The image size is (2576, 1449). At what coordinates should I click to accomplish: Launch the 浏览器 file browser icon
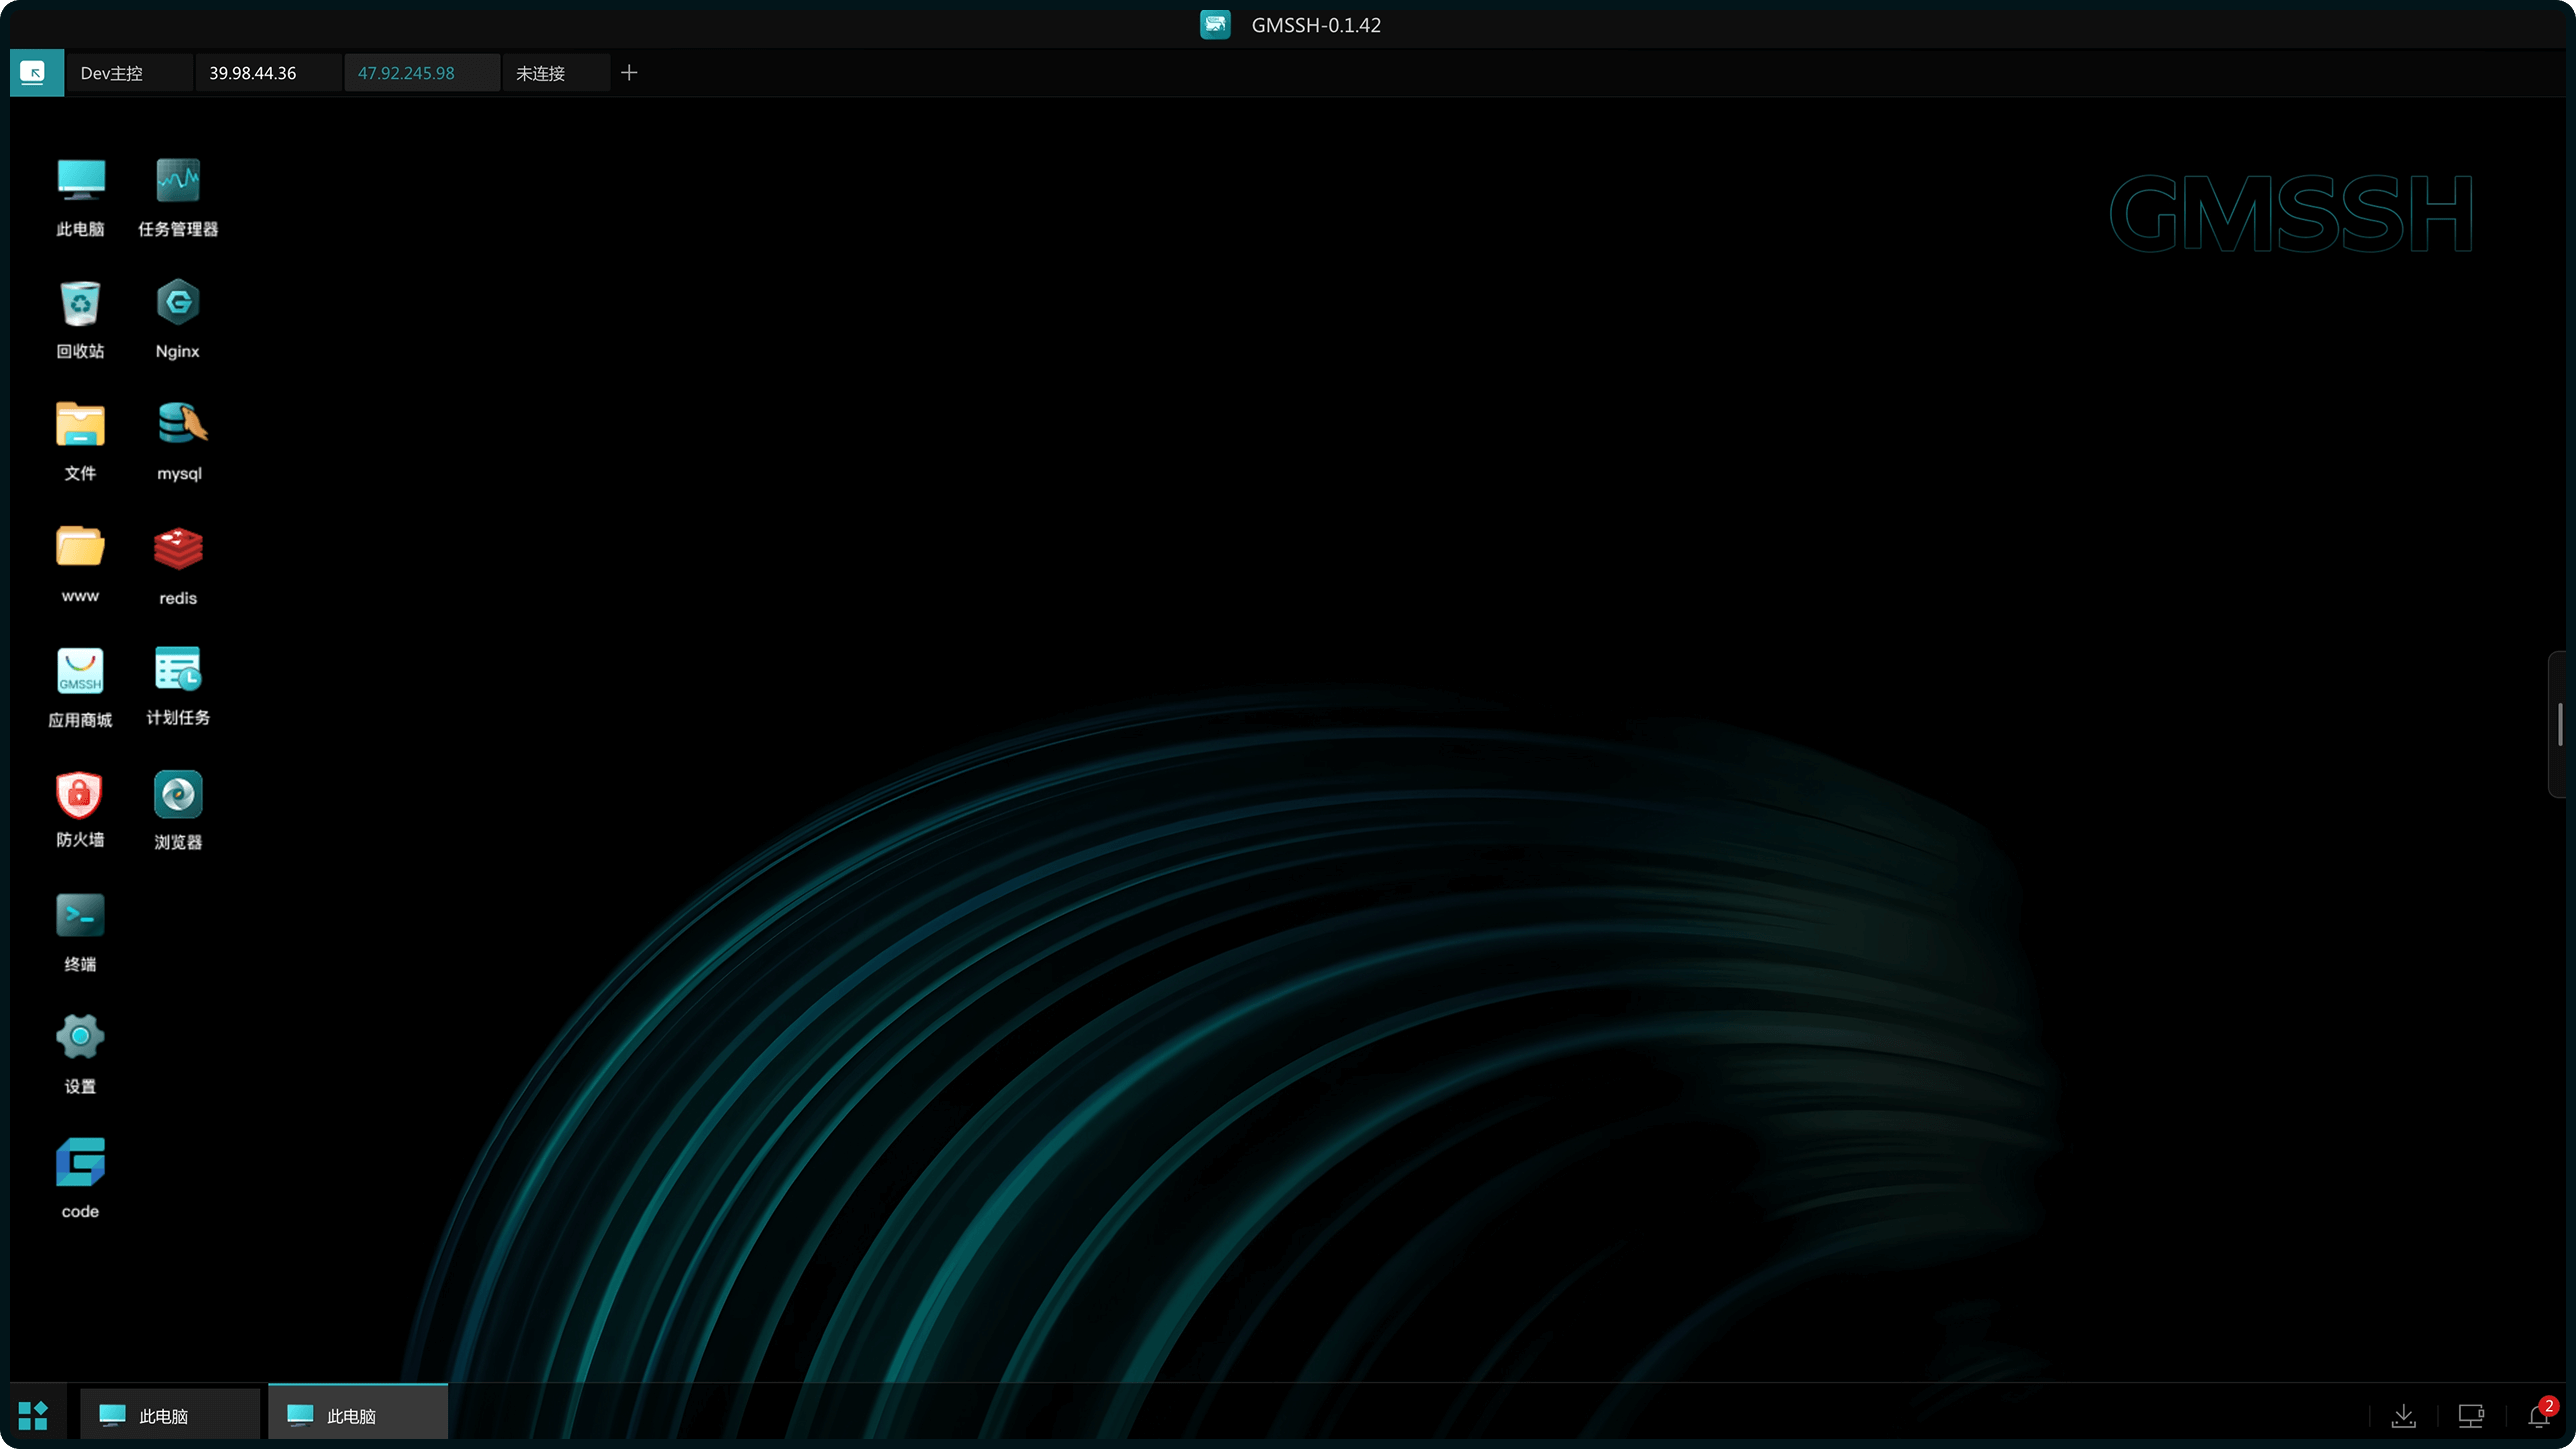pyautogui.click(x=178, y=795)
